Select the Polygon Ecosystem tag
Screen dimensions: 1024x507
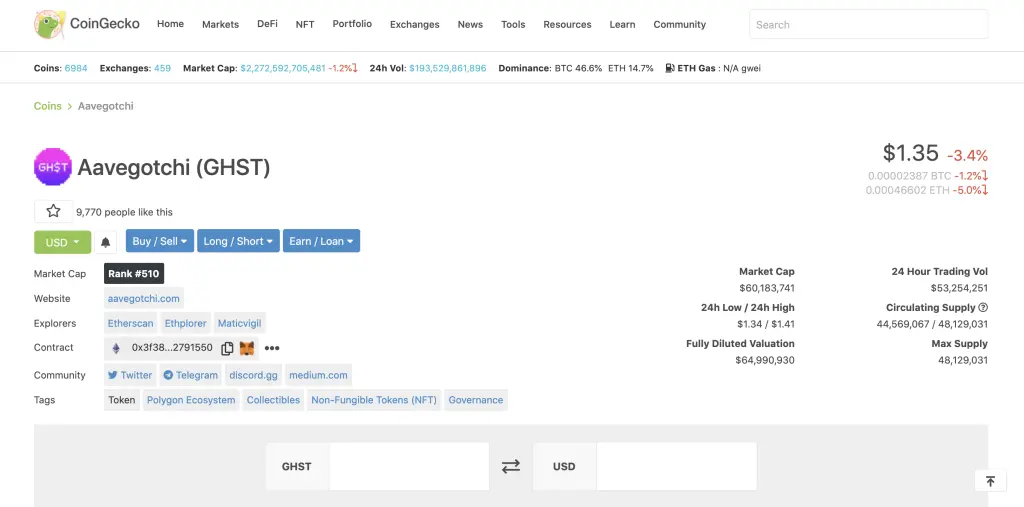(191, 400)
